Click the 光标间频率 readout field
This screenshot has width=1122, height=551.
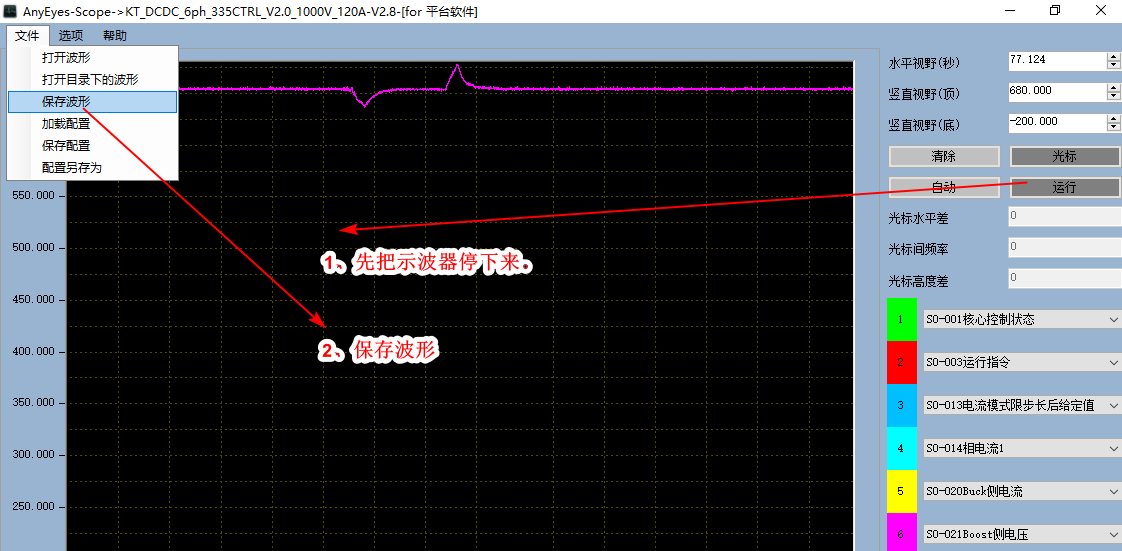tap(1065, 247)
